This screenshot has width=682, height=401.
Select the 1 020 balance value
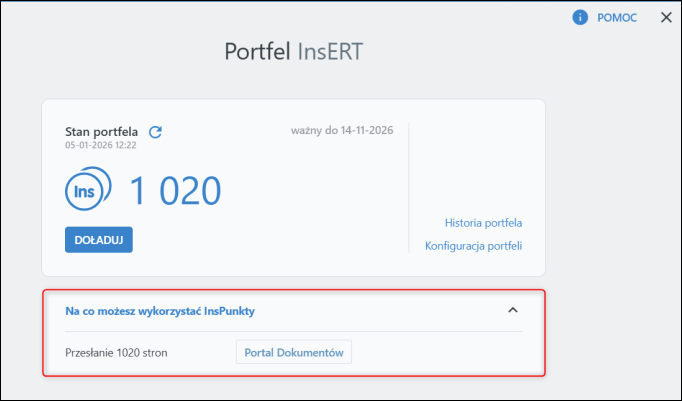pyautogui.click(x=176, y=190)
